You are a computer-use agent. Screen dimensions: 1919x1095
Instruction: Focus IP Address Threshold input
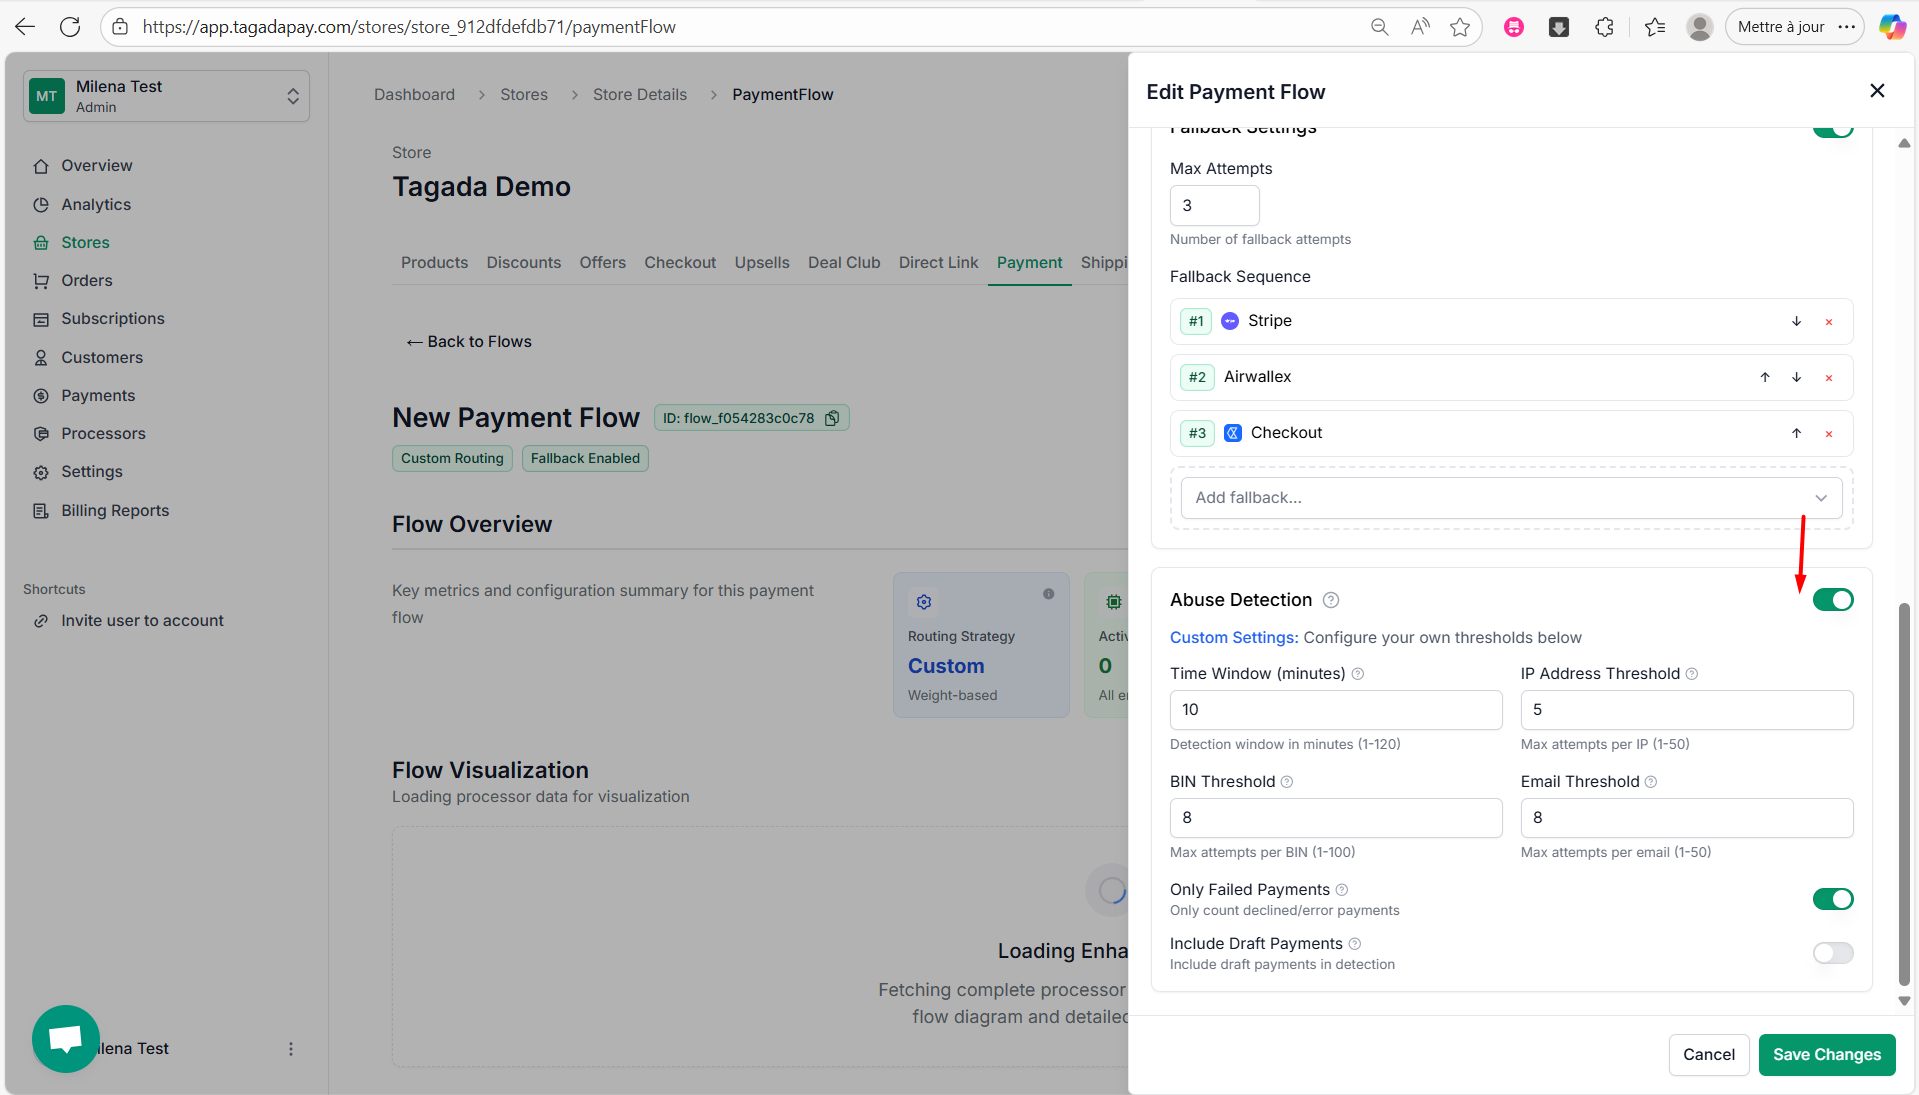coord(1686,710)
